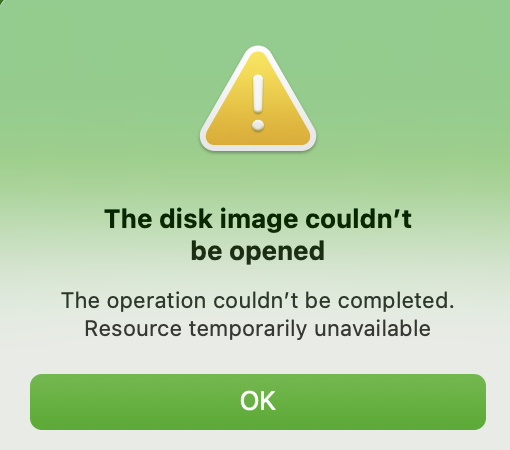Select the "The disk image couldn't" heading line
Viewport: 510px width, 450px height.
pyautogui.click(x=258, y=219)
